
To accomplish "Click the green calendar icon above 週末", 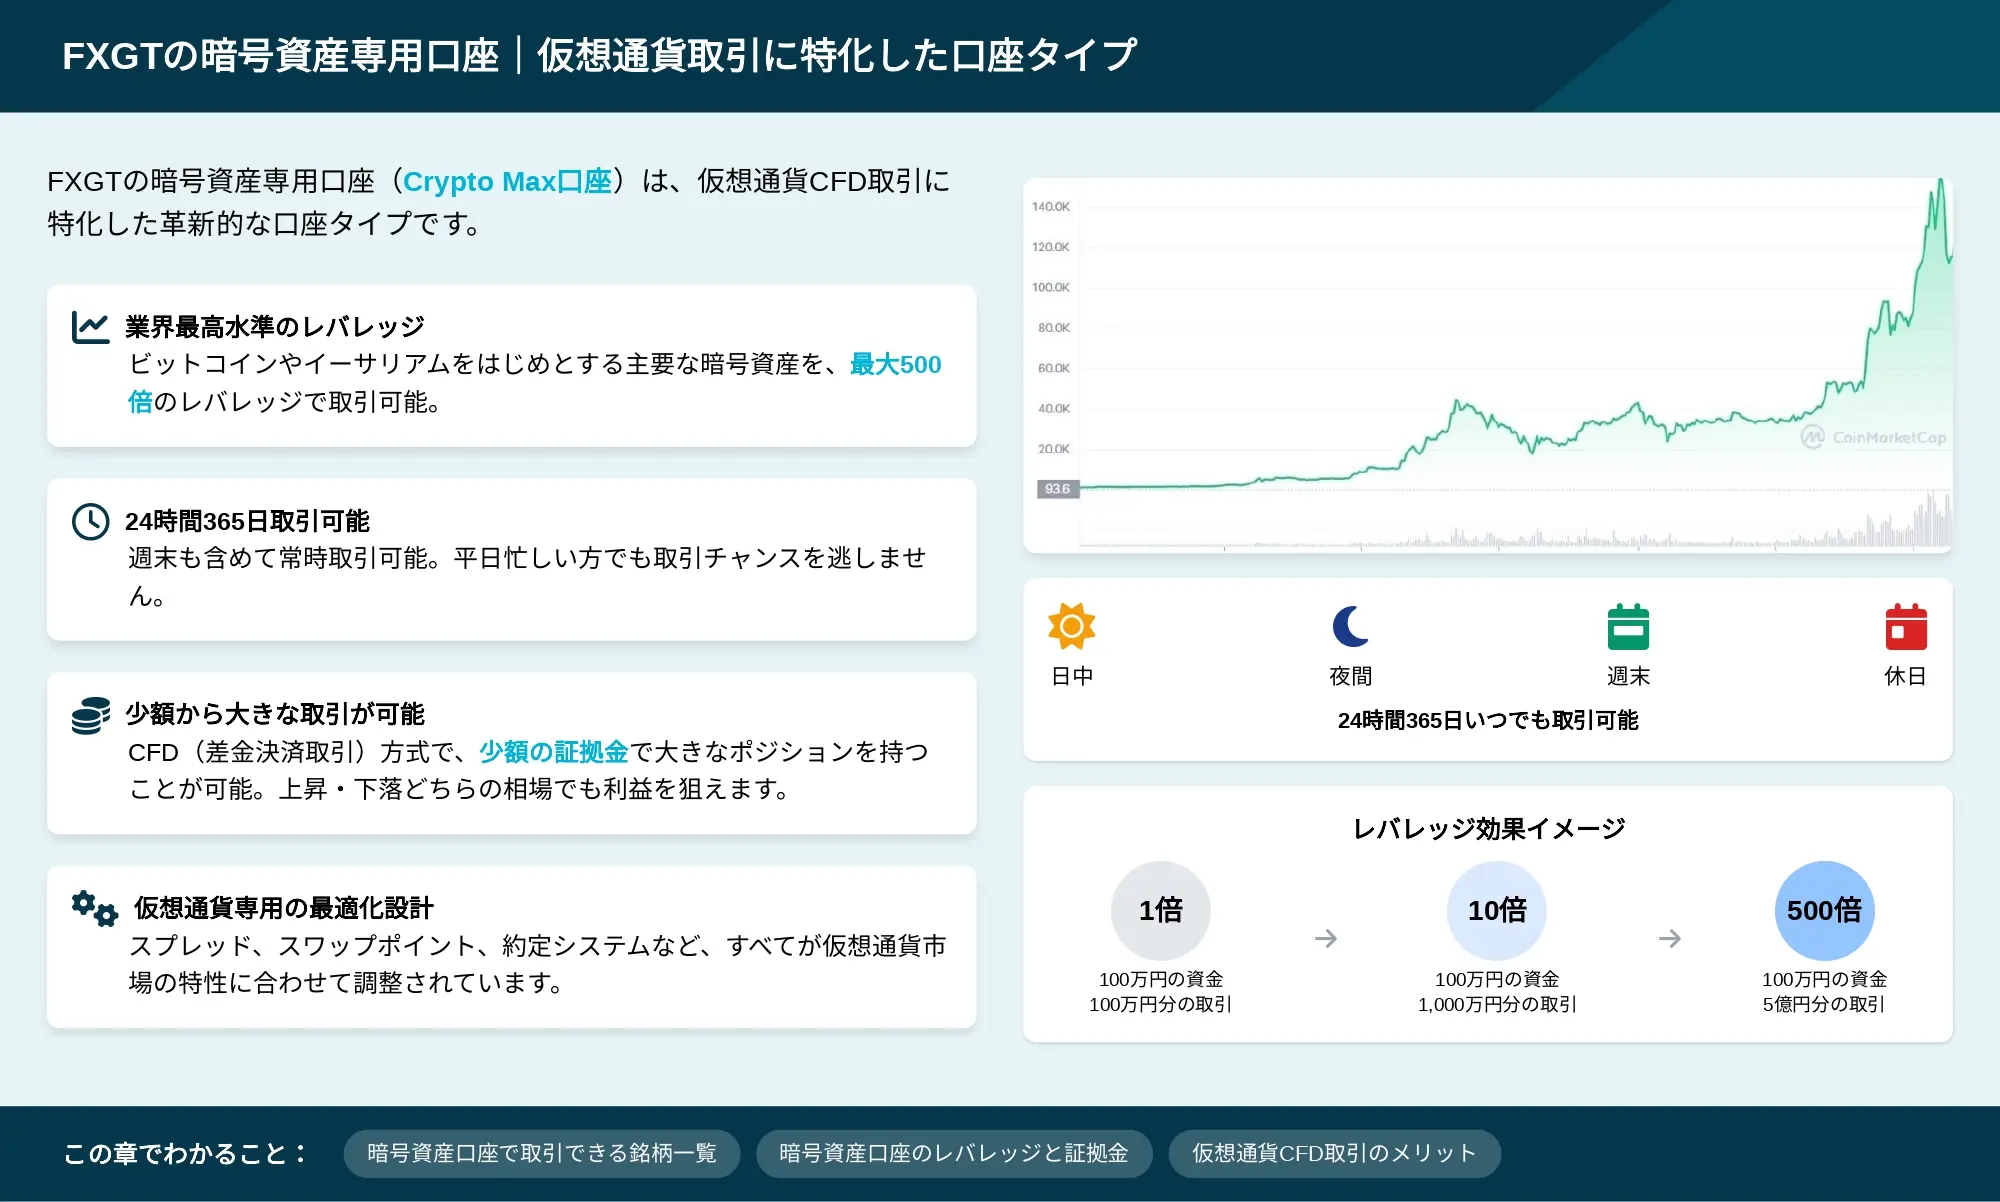I will (1628, 627).
